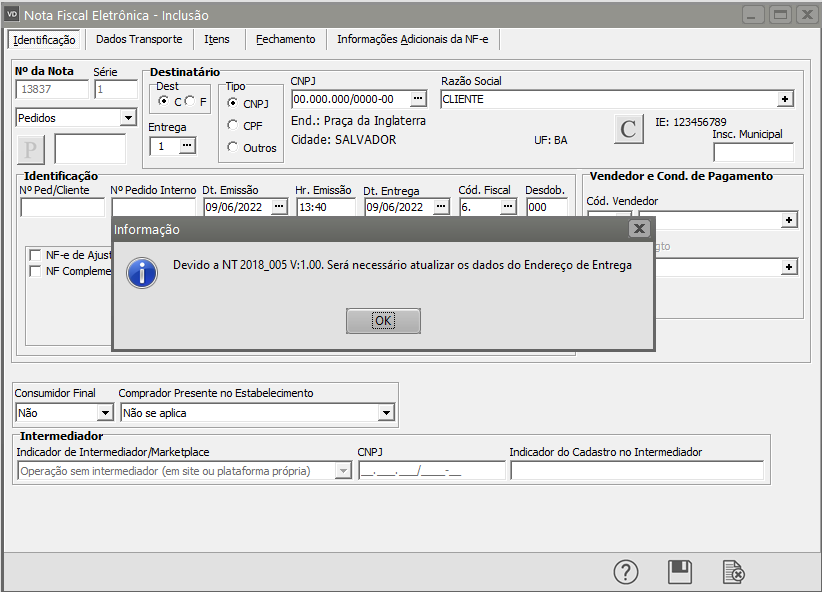The height and width of the screenshot is (592, 822).
Task: Close the Informação dialog with X
Action: coord(639,229)
